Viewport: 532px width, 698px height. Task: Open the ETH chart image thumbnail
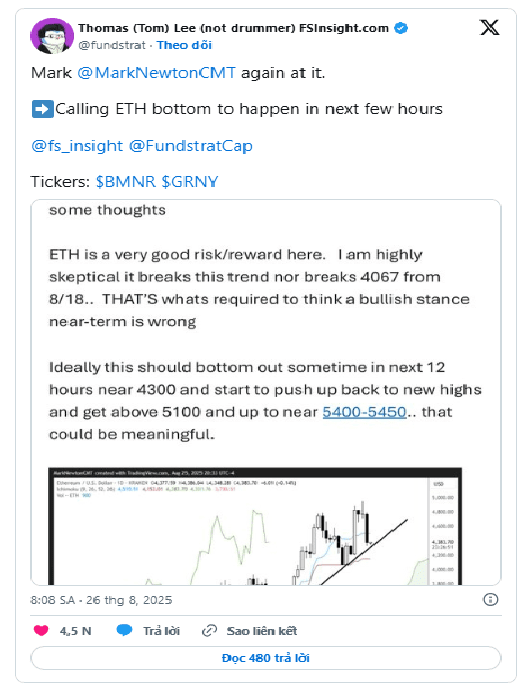click(255, 526)
